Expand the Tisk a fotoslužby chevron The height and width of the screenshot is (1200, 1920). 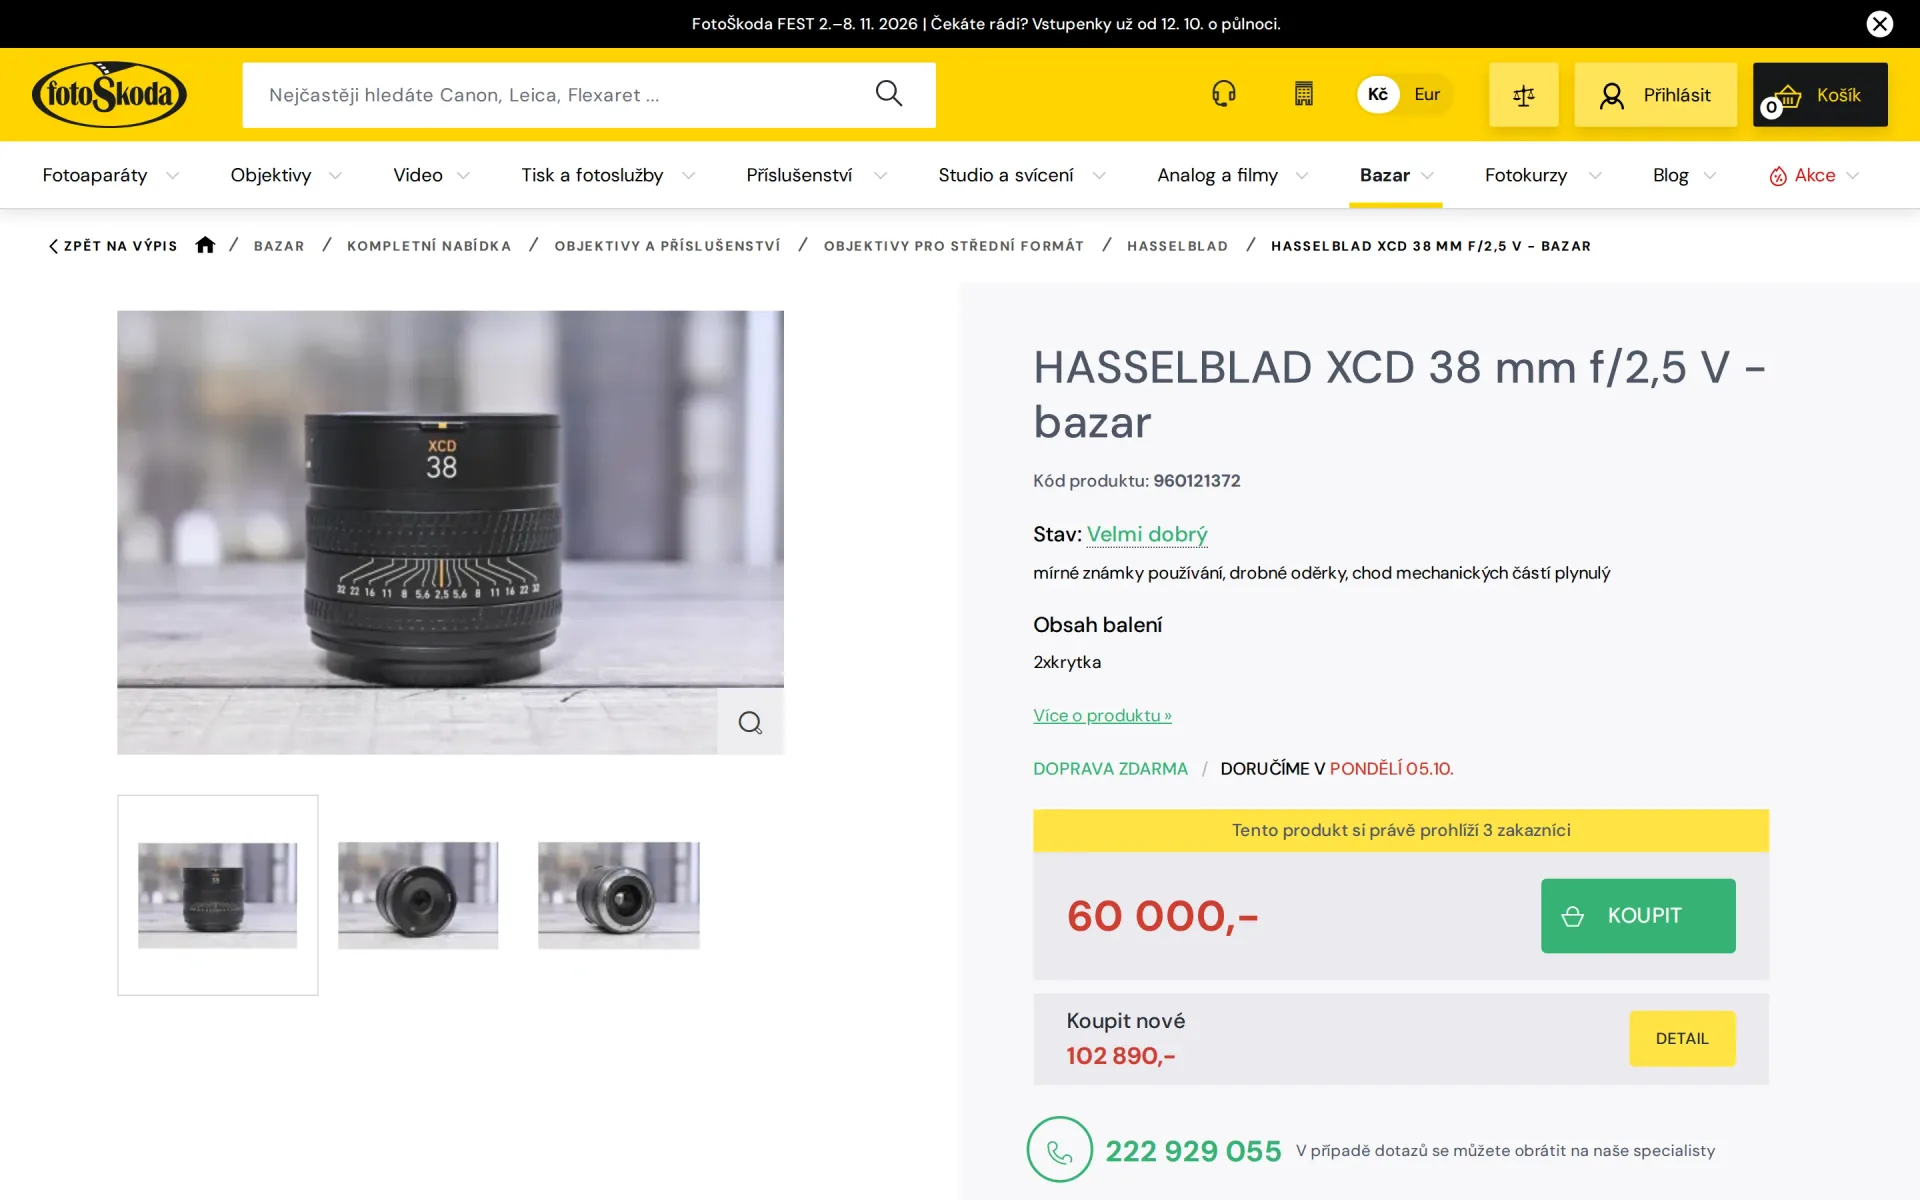688,176
